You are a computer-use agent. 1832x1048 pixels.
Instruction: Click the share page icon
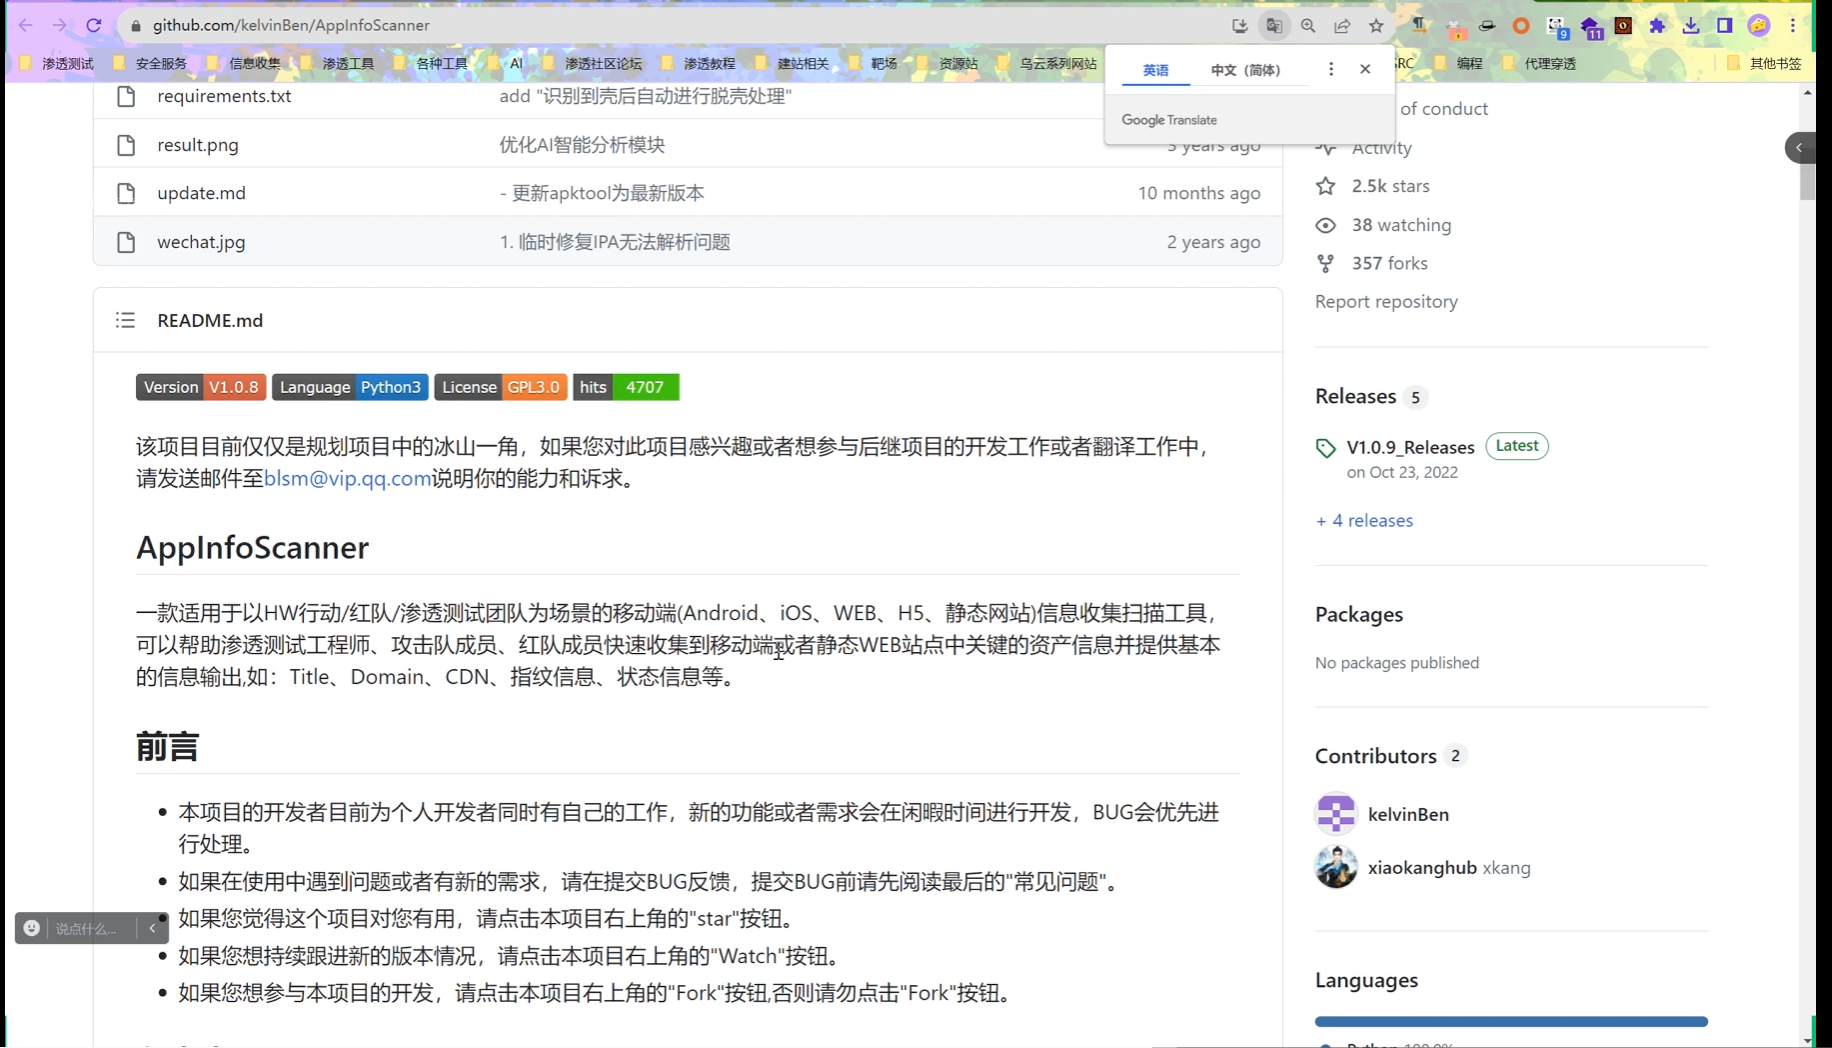click(x=1342, y=26)
